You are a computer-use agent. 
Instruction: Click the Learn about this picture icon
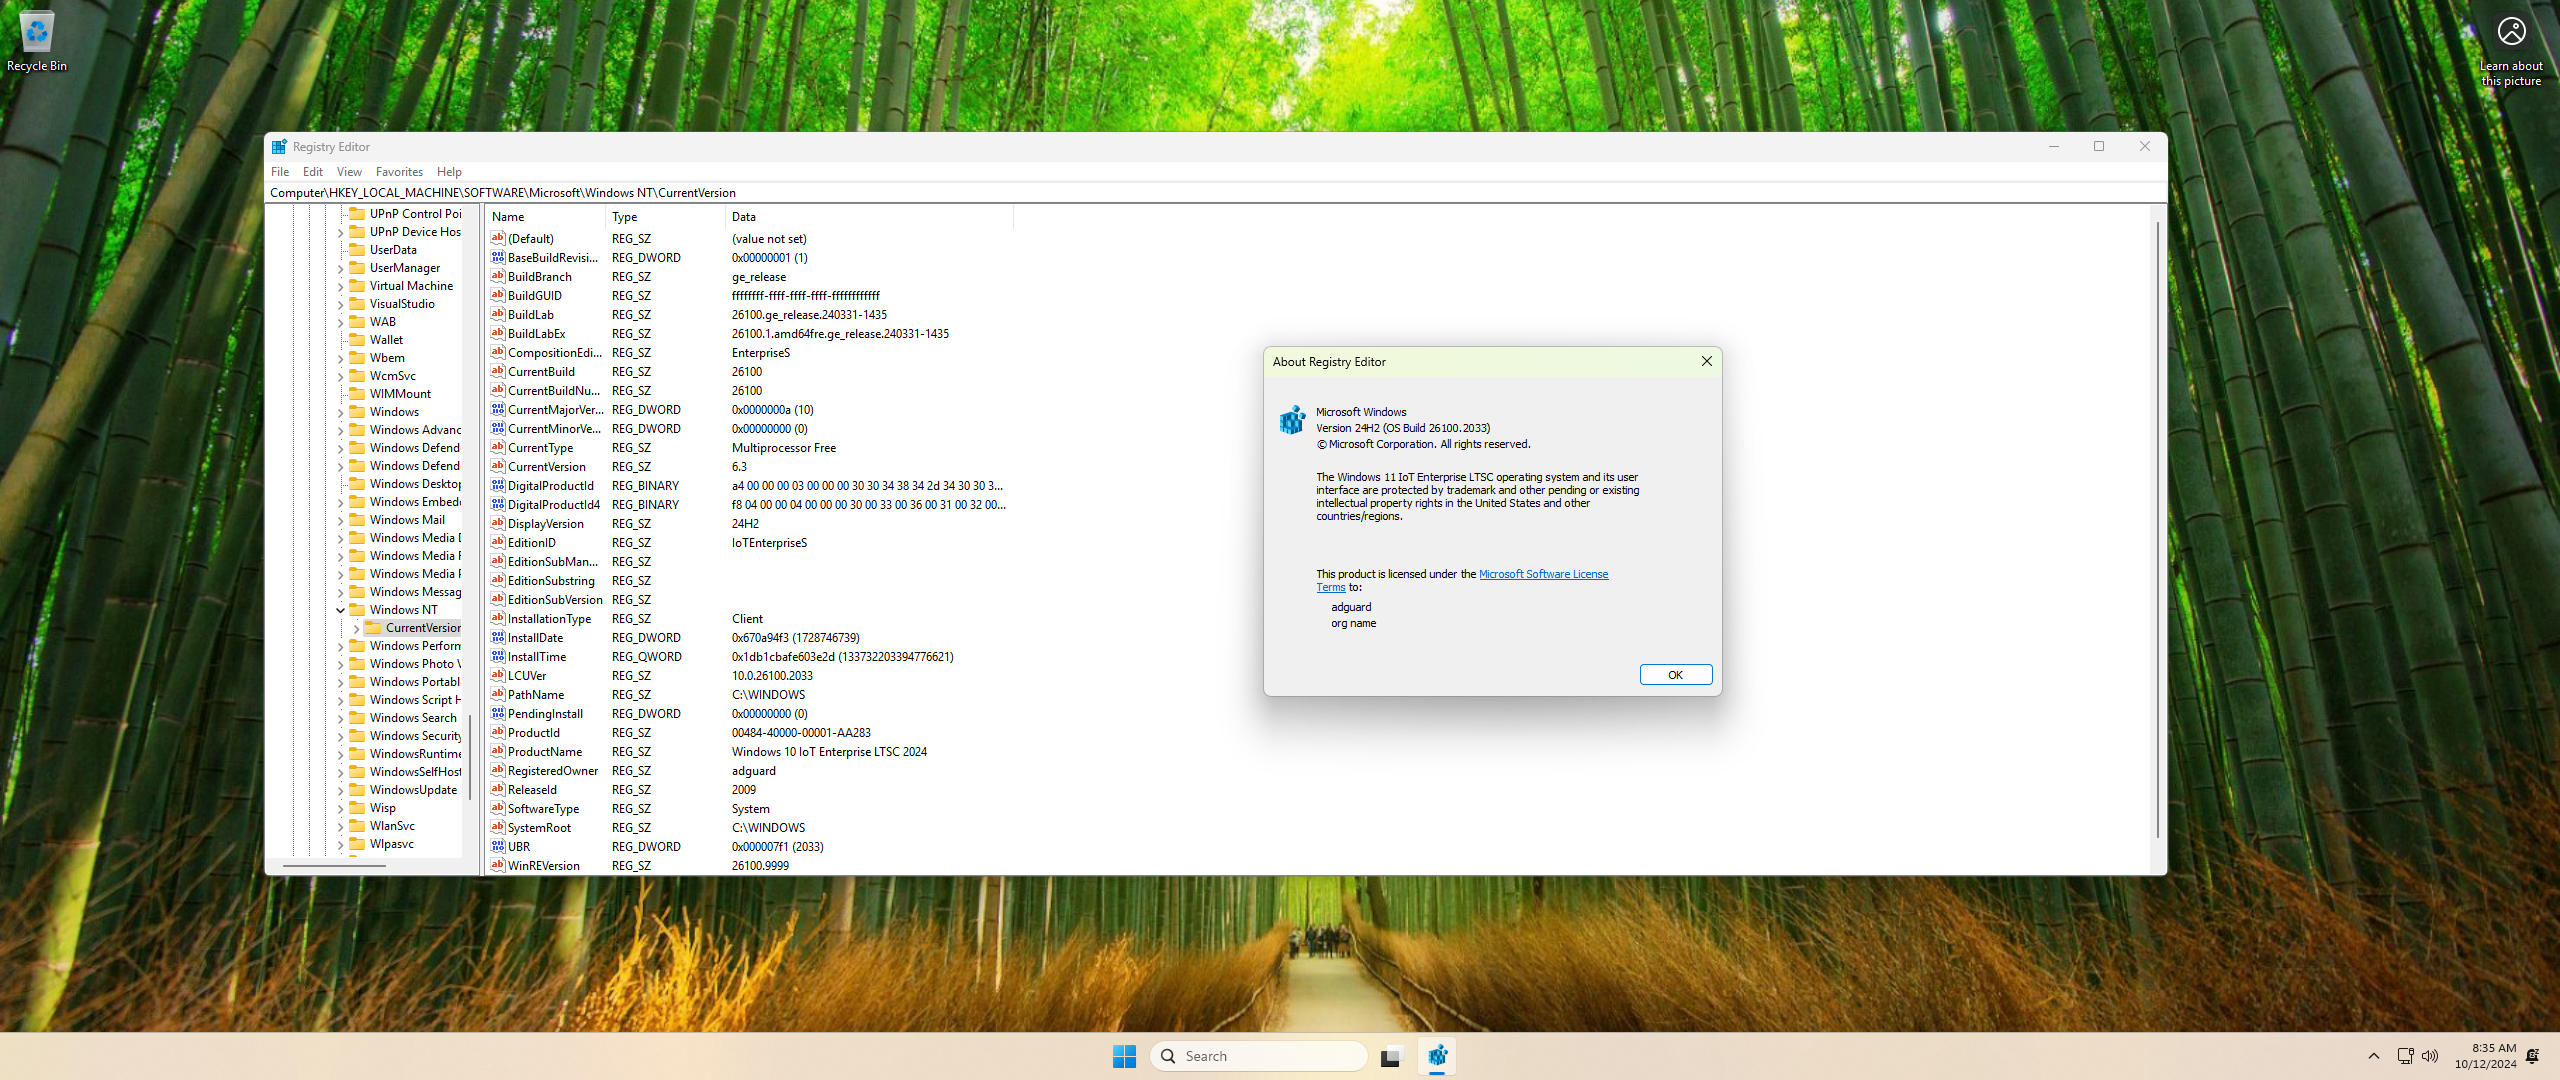click(2511, 50)
